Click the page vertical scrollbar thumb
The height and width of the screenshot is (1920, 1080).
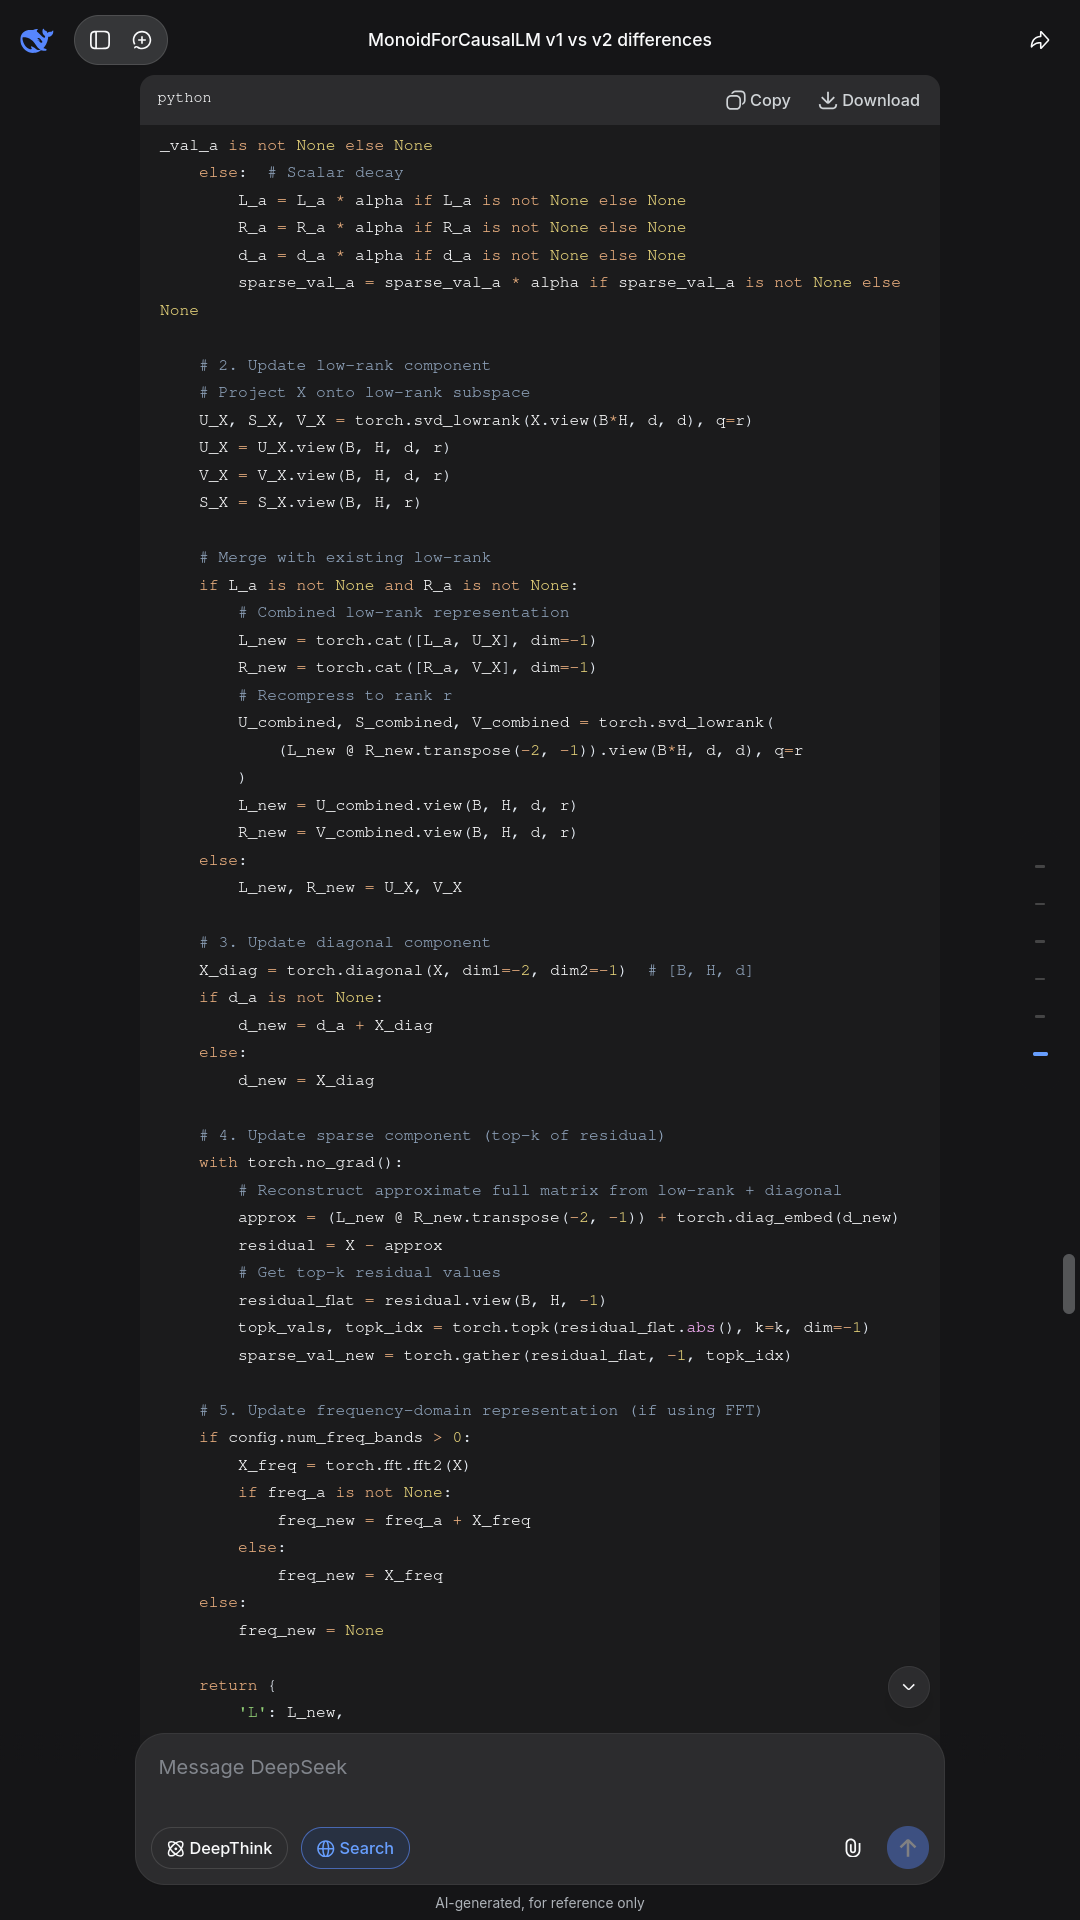point(1069,1283)
